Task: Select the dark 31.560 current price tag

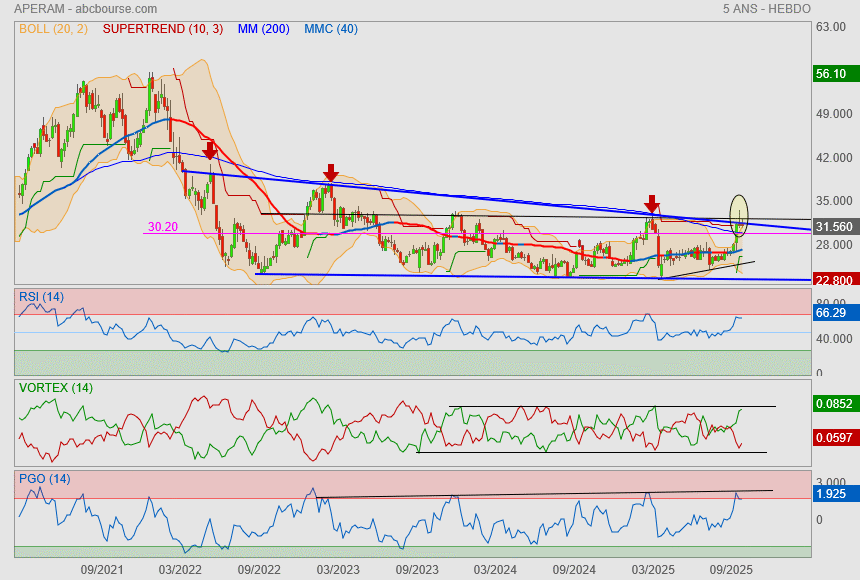Action: click(834, 227)
